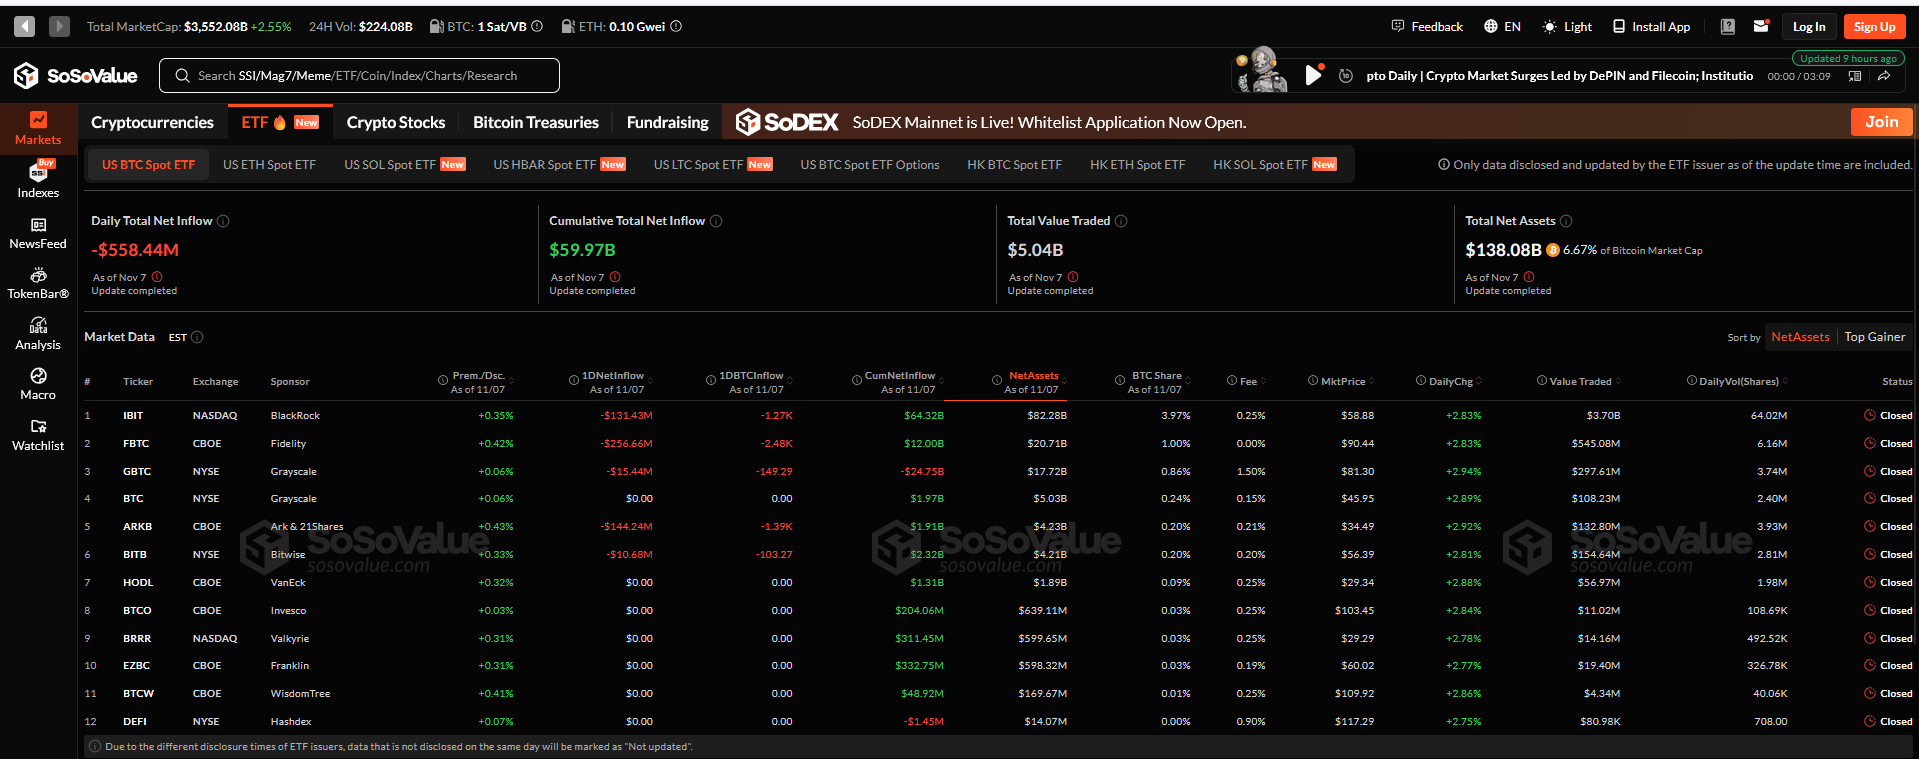Screen dimensions: 1919x759
Task: Open info icon next to Total Value Traded
Action: pos(1121,221)
